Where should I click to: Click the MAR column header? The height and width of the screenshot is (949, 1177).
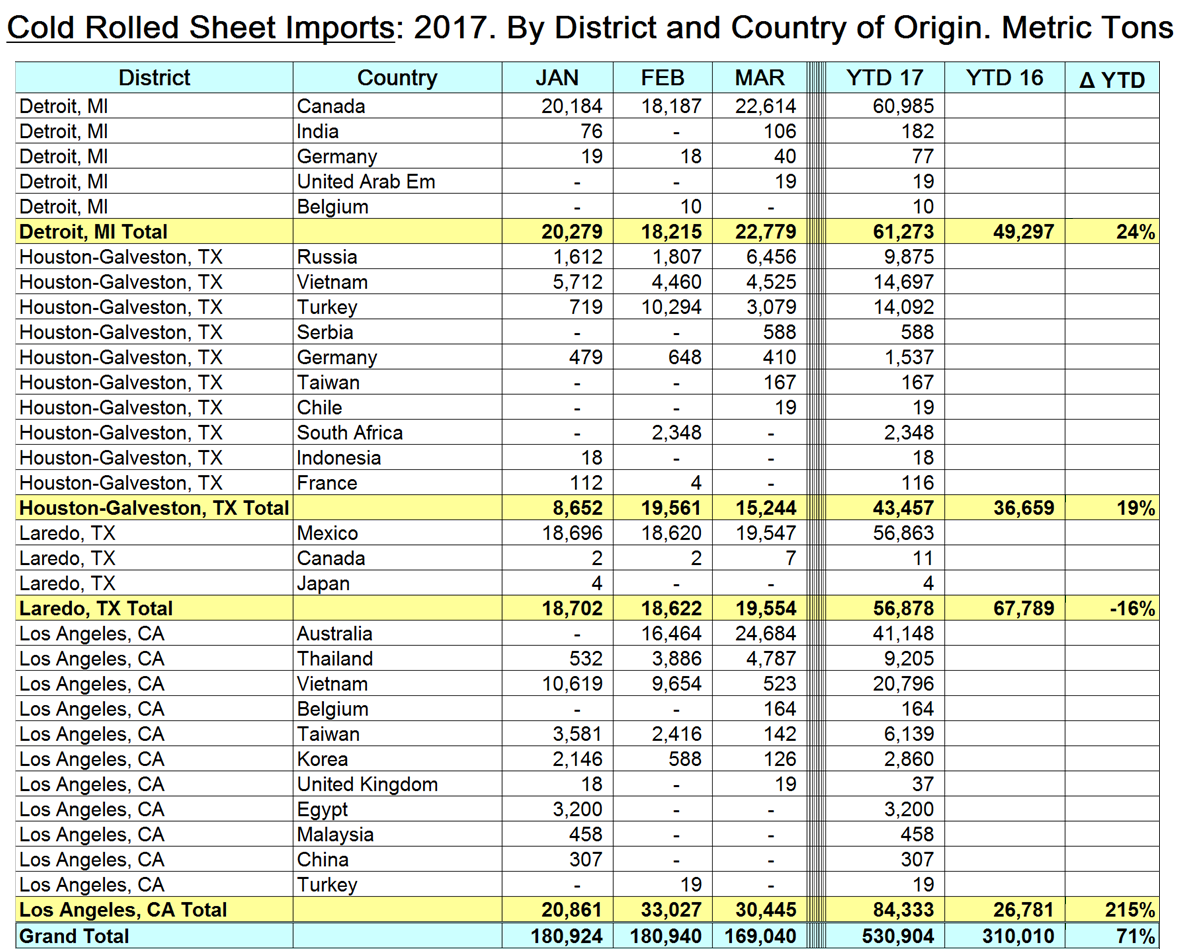(x=759, y=78)
